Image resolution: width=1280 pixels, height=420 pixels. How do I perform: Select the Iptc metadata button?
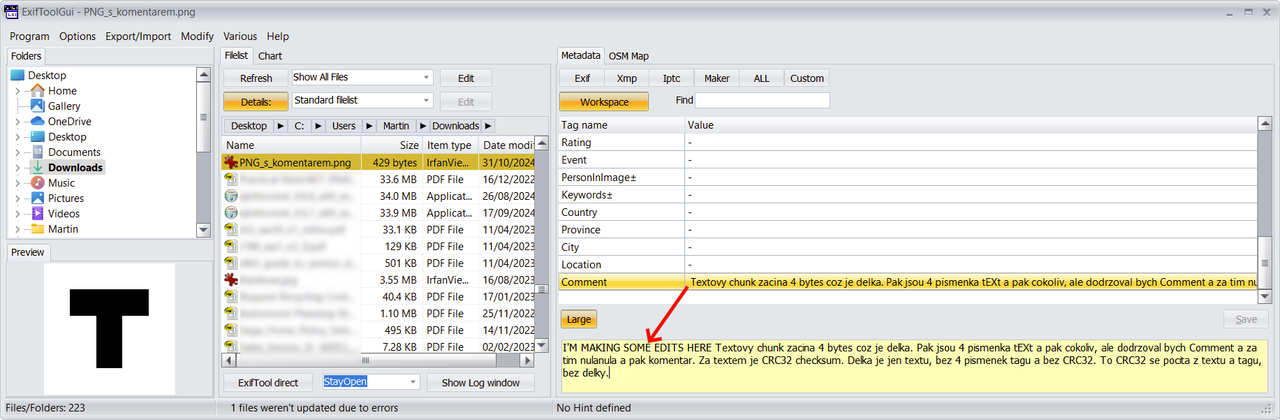click(672, 78)
